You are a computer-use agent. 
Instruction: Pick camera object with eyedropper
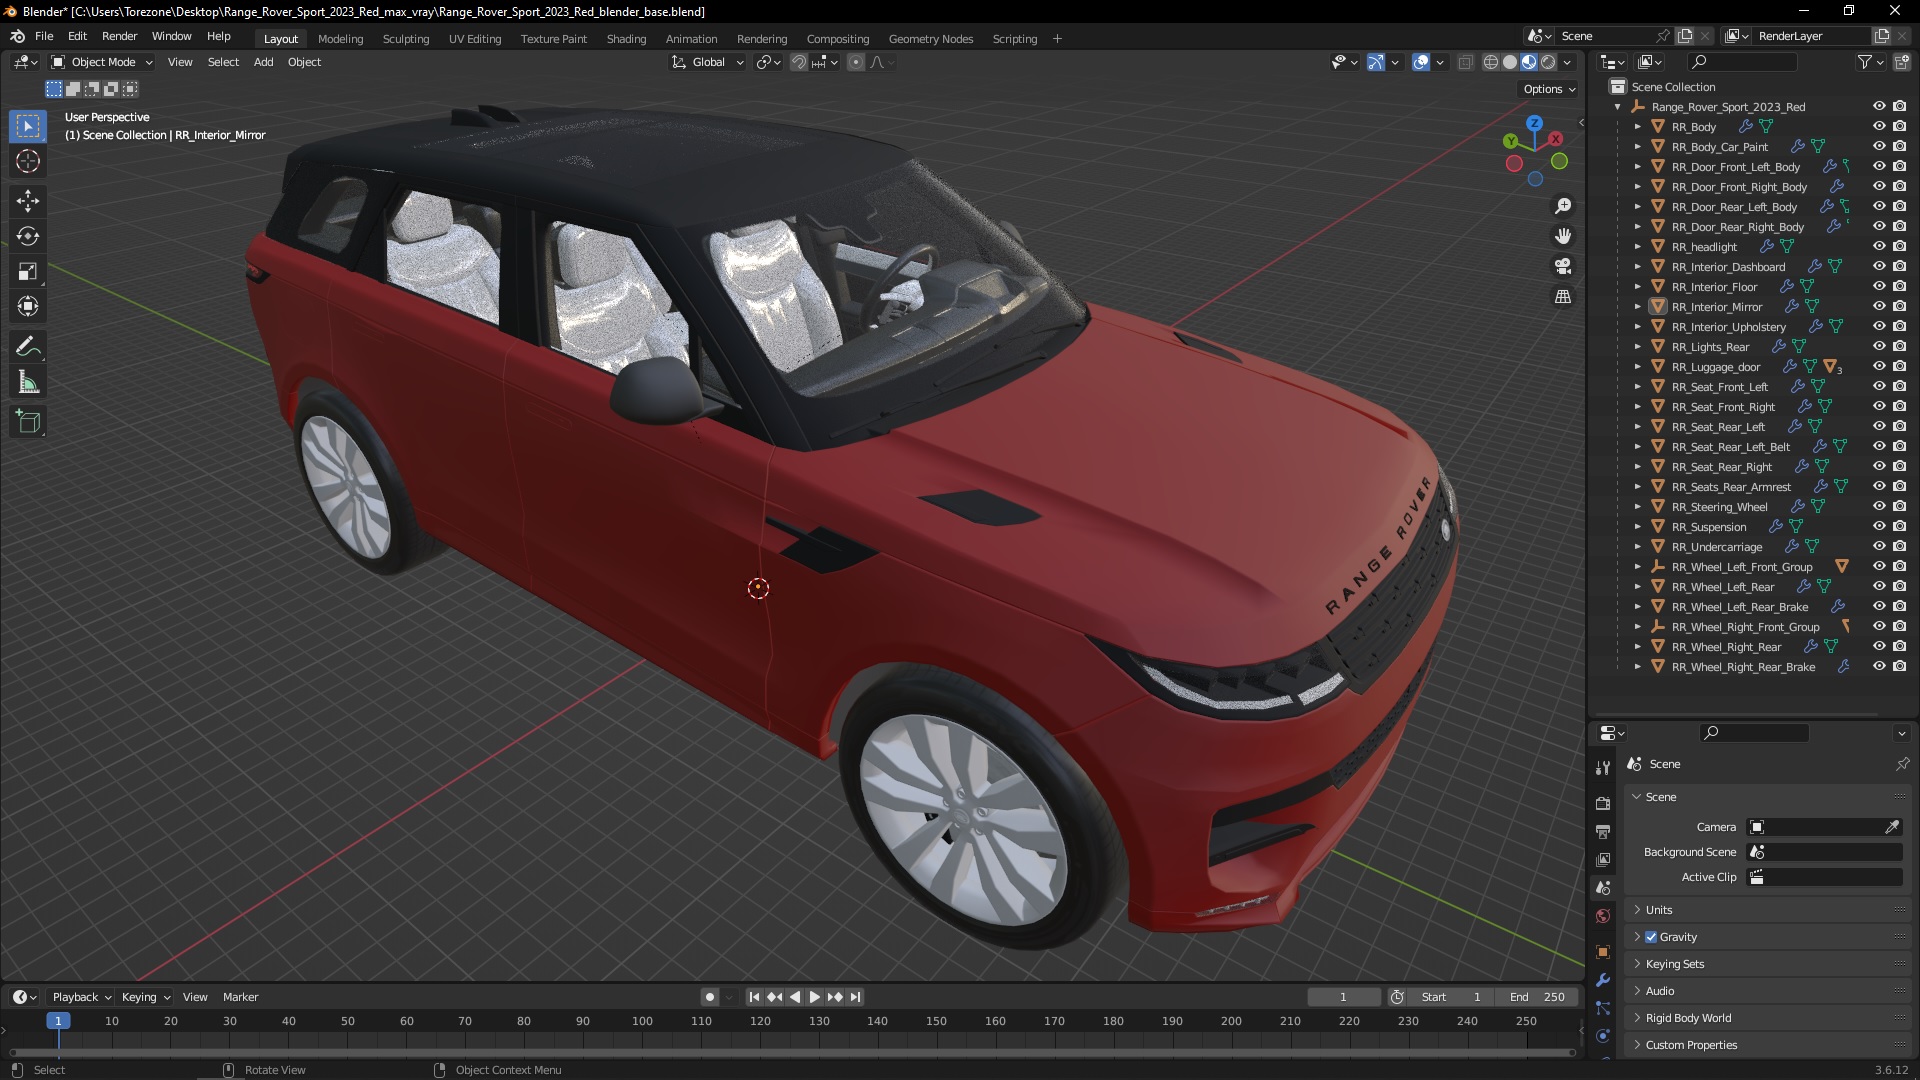(x=1892, y=827)
